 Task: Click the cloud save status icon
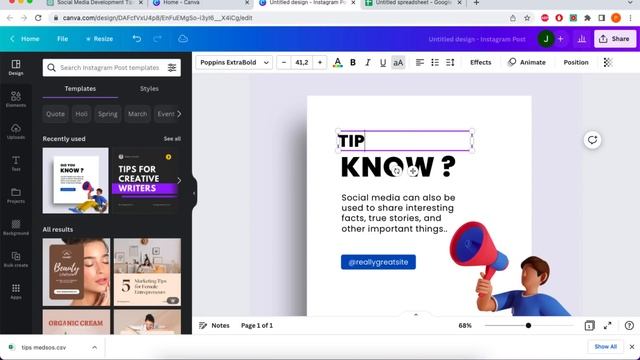(183, 39)
